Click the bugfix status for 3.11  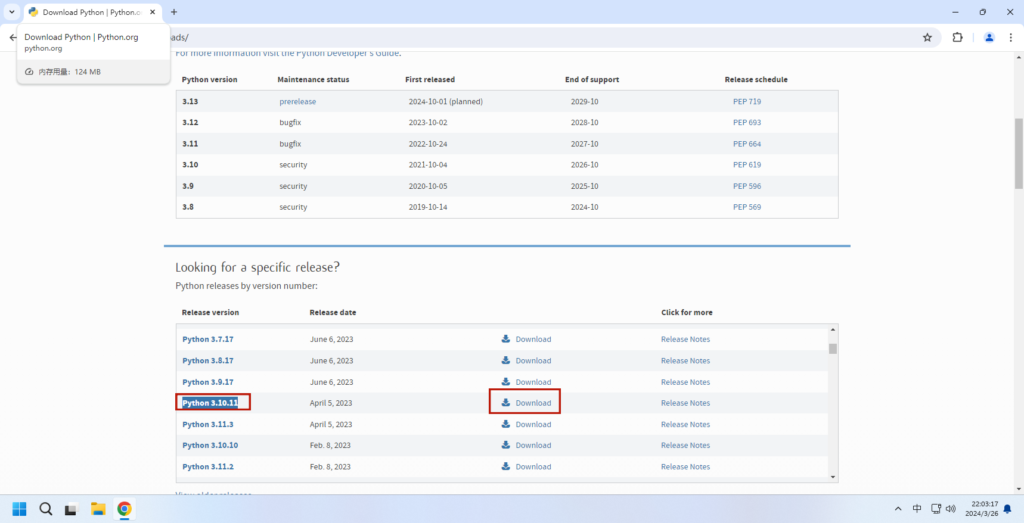coord(290,144)
